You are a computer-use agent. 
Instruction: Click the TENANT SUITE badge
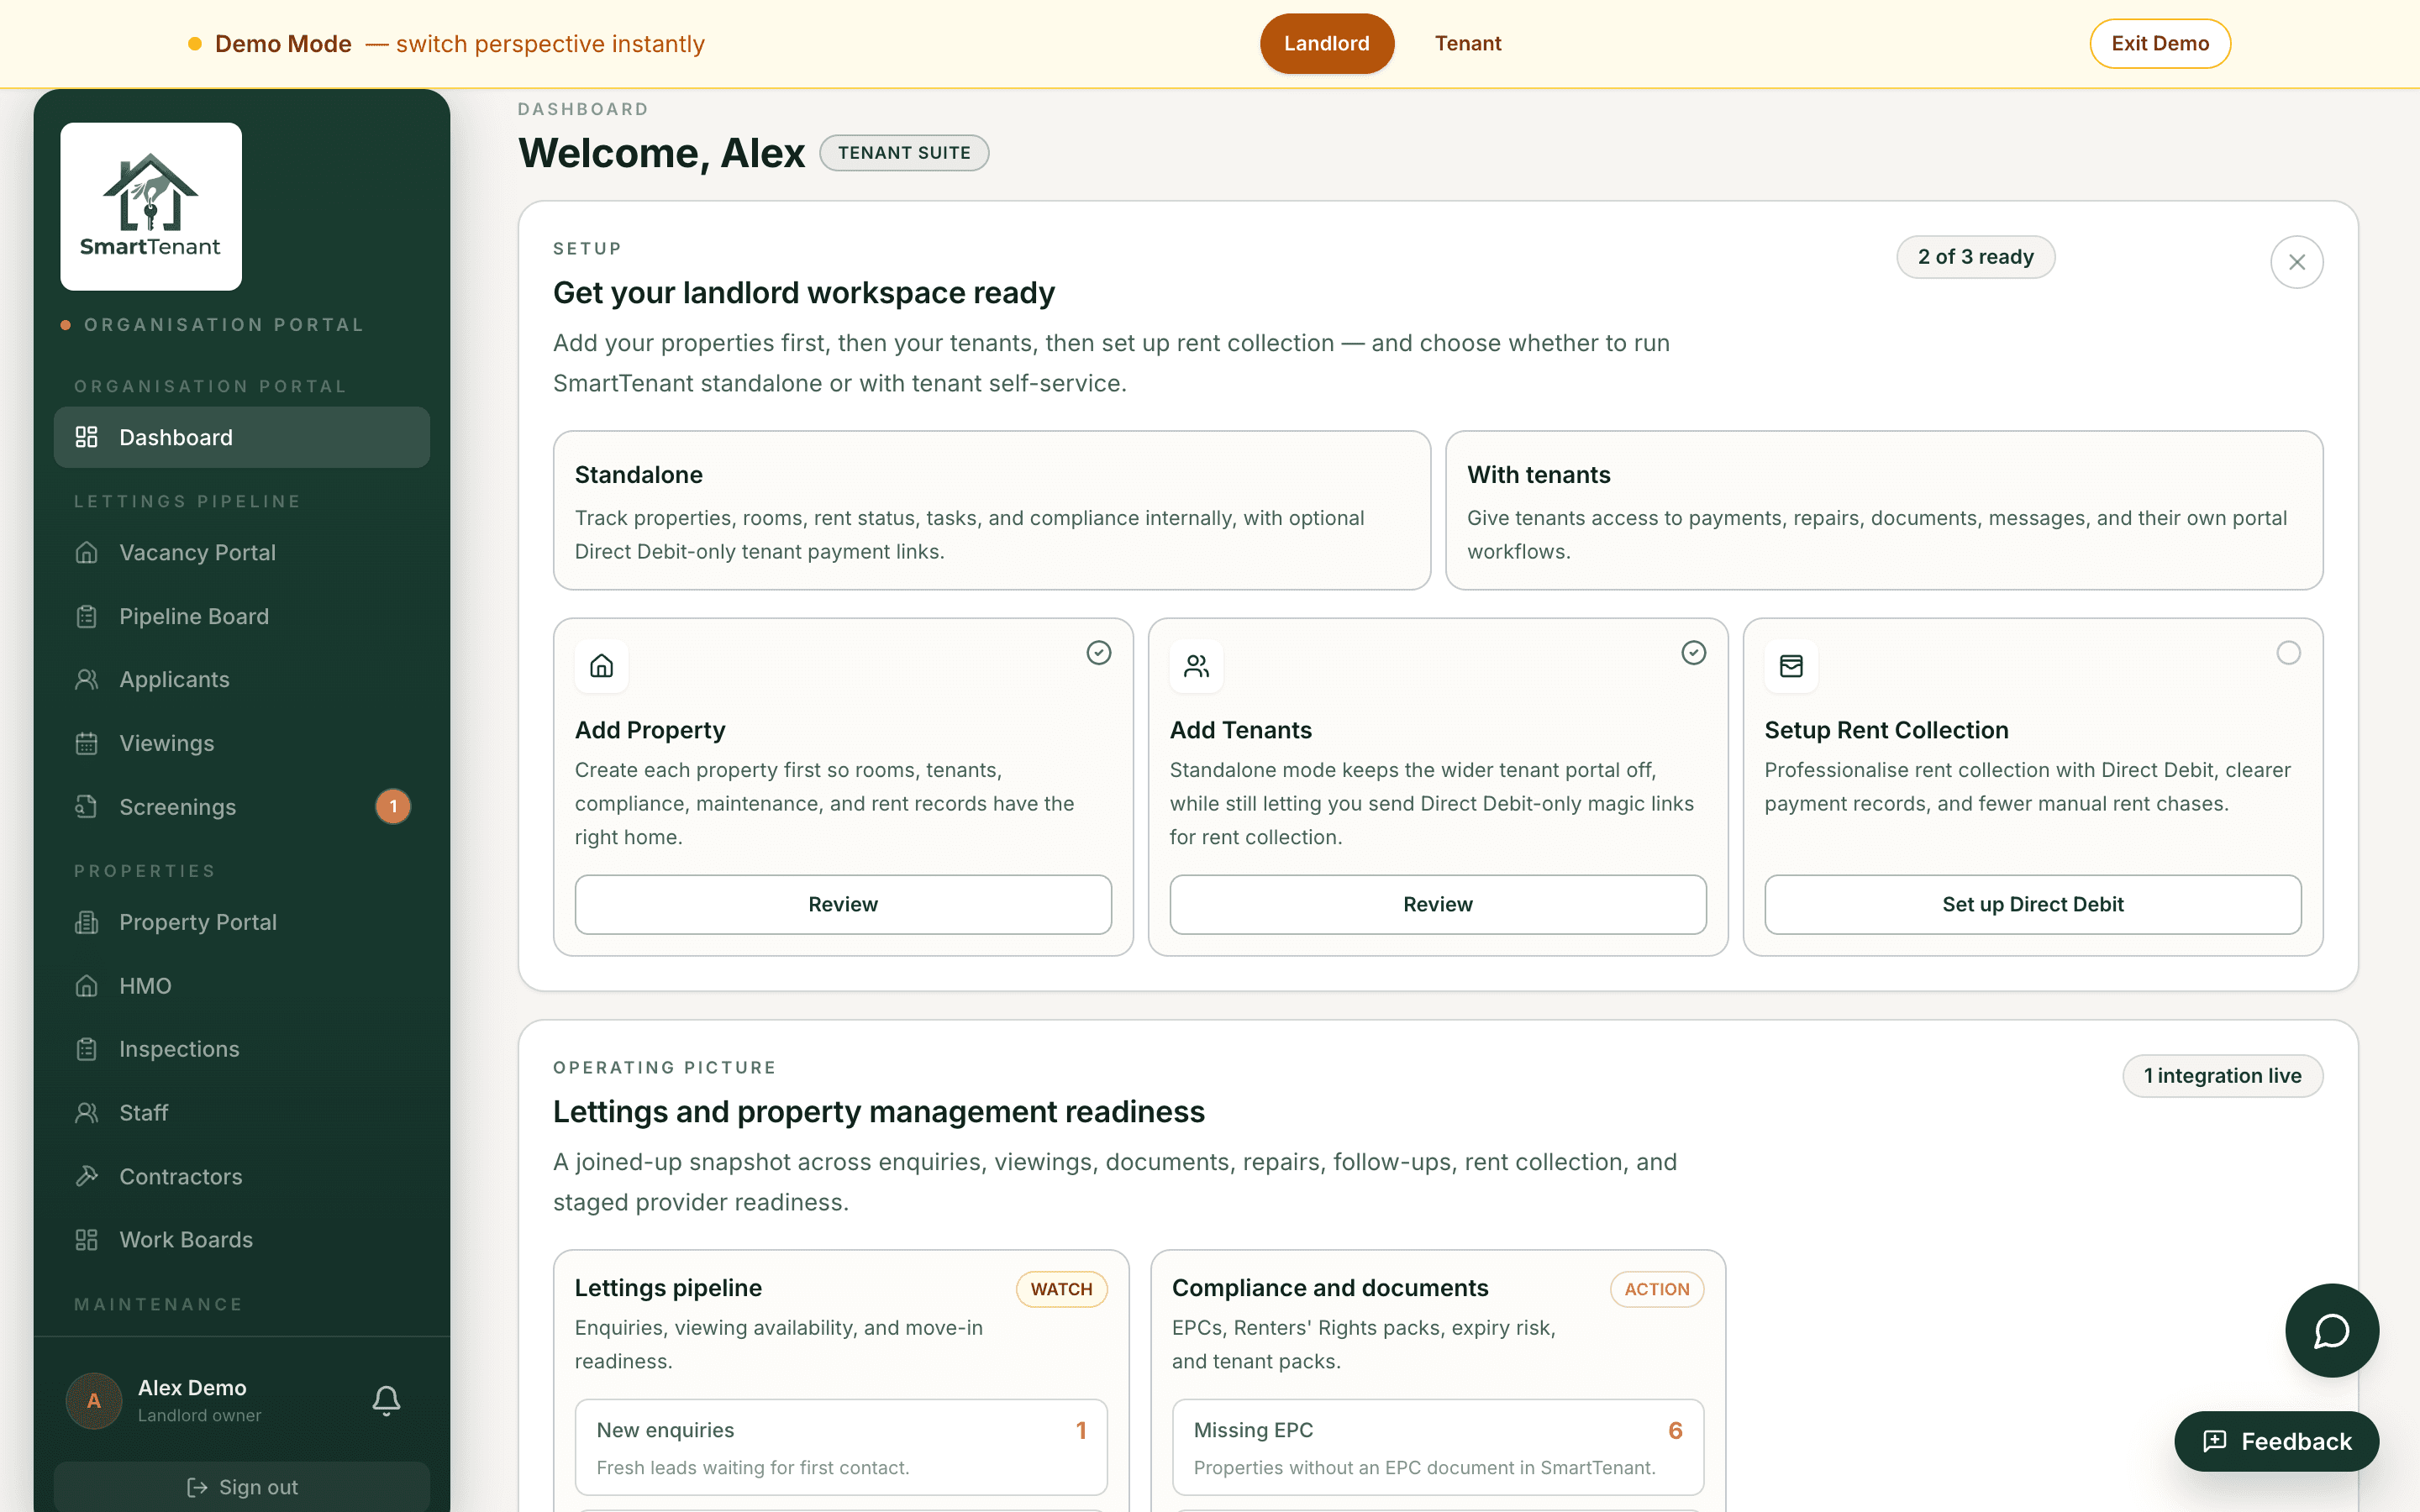pyautogui.click(x=904, y=153)
